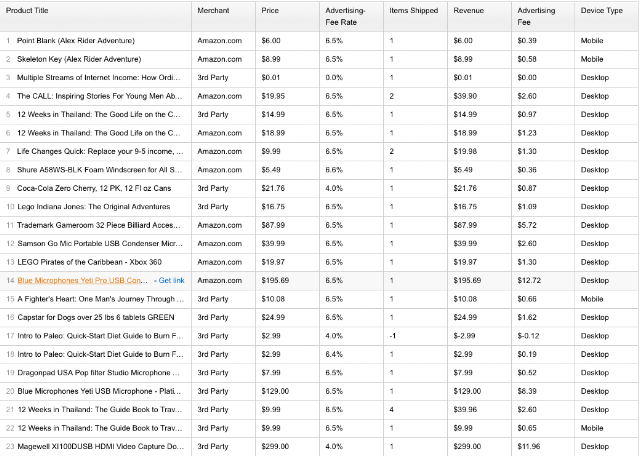Select Samson Go Mic Portable USB row
Viewport: 640px width, 456px height.
[320, 244]
